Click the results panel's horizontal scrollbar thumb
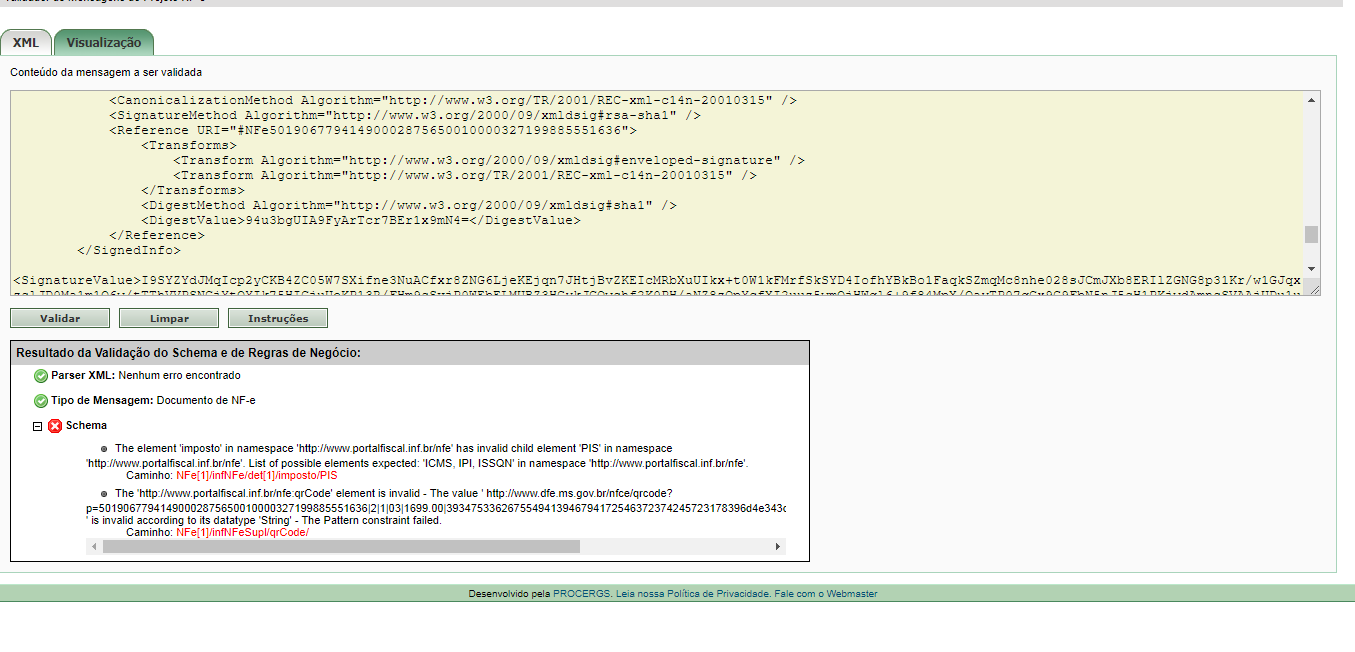This screenshot has width=1355, height=652. (342, 547)
